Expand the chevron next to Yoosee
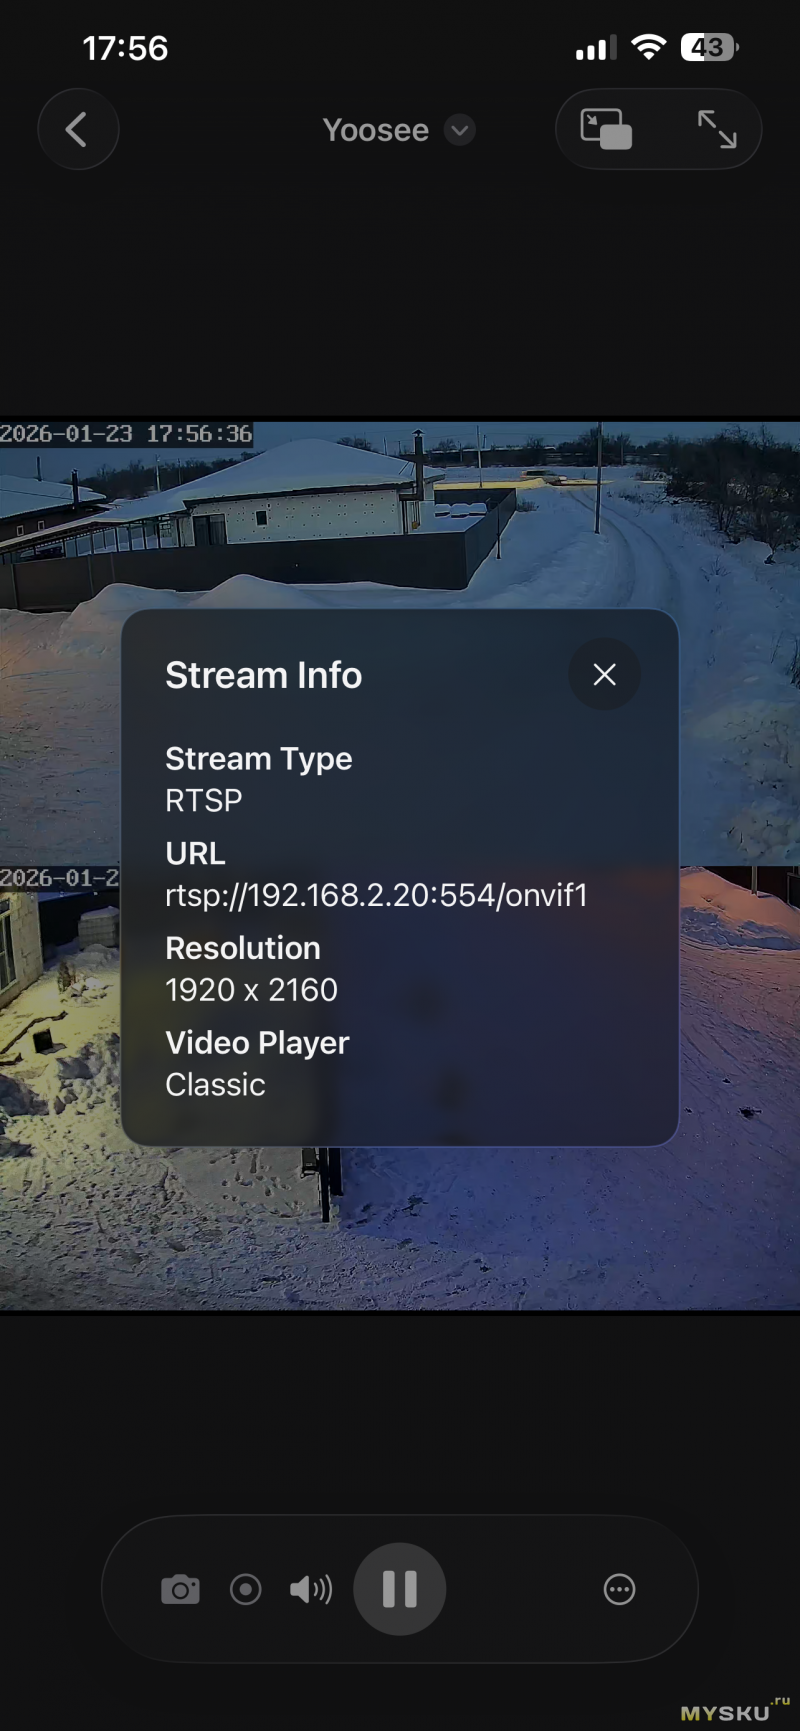Screen dimensions: 800x1731 [x=459, y=130]
